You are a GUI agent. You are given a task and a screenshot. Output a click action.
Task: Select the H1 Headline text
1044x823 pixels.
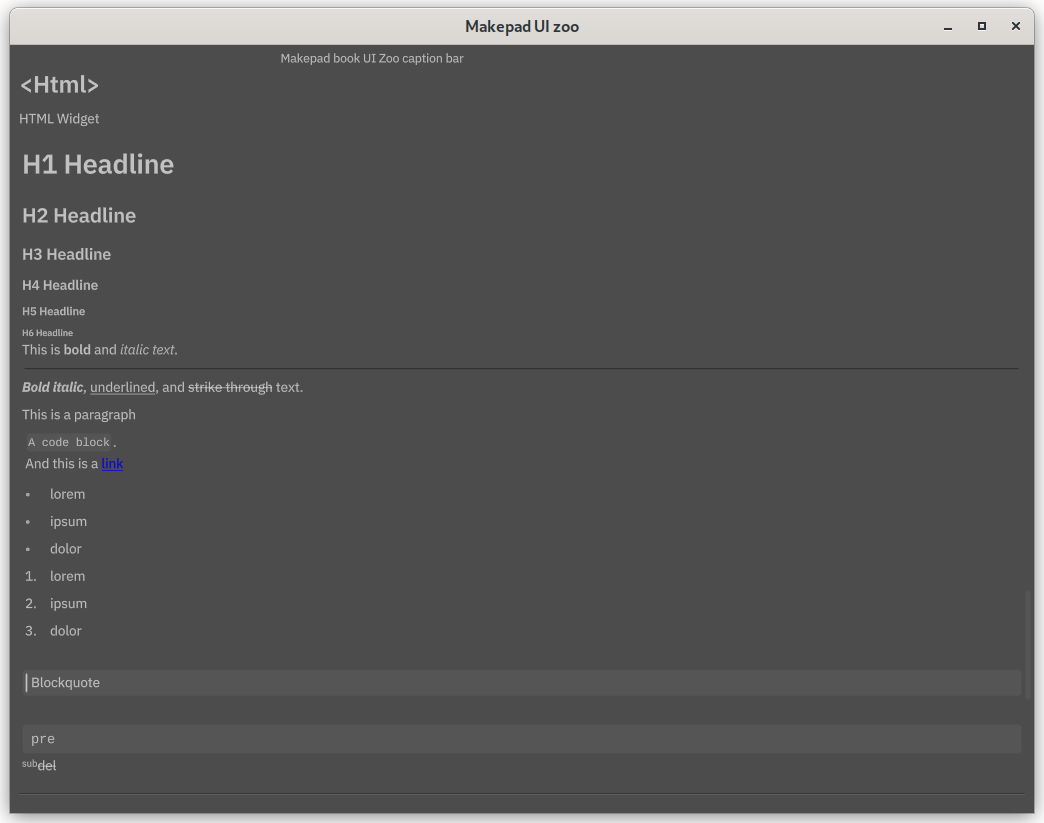pos(98,165)
